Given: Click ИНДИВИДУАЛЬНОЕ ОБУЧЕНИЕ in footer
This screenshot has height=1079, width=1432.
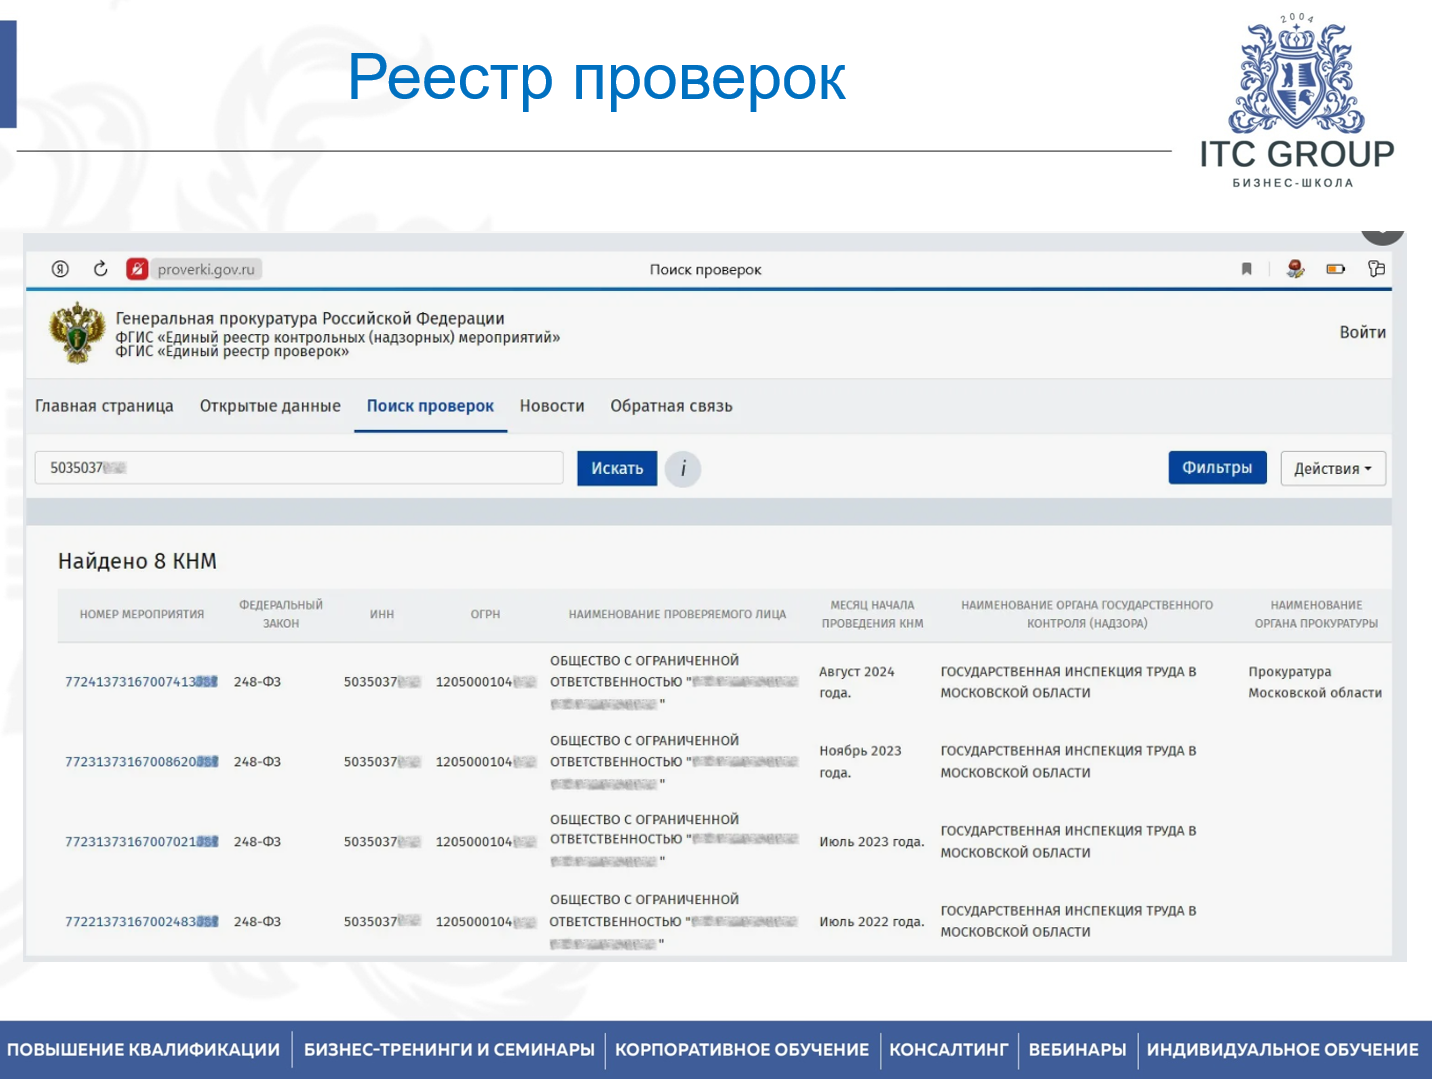Looking at the screenshot, I should [1283, 1050].
